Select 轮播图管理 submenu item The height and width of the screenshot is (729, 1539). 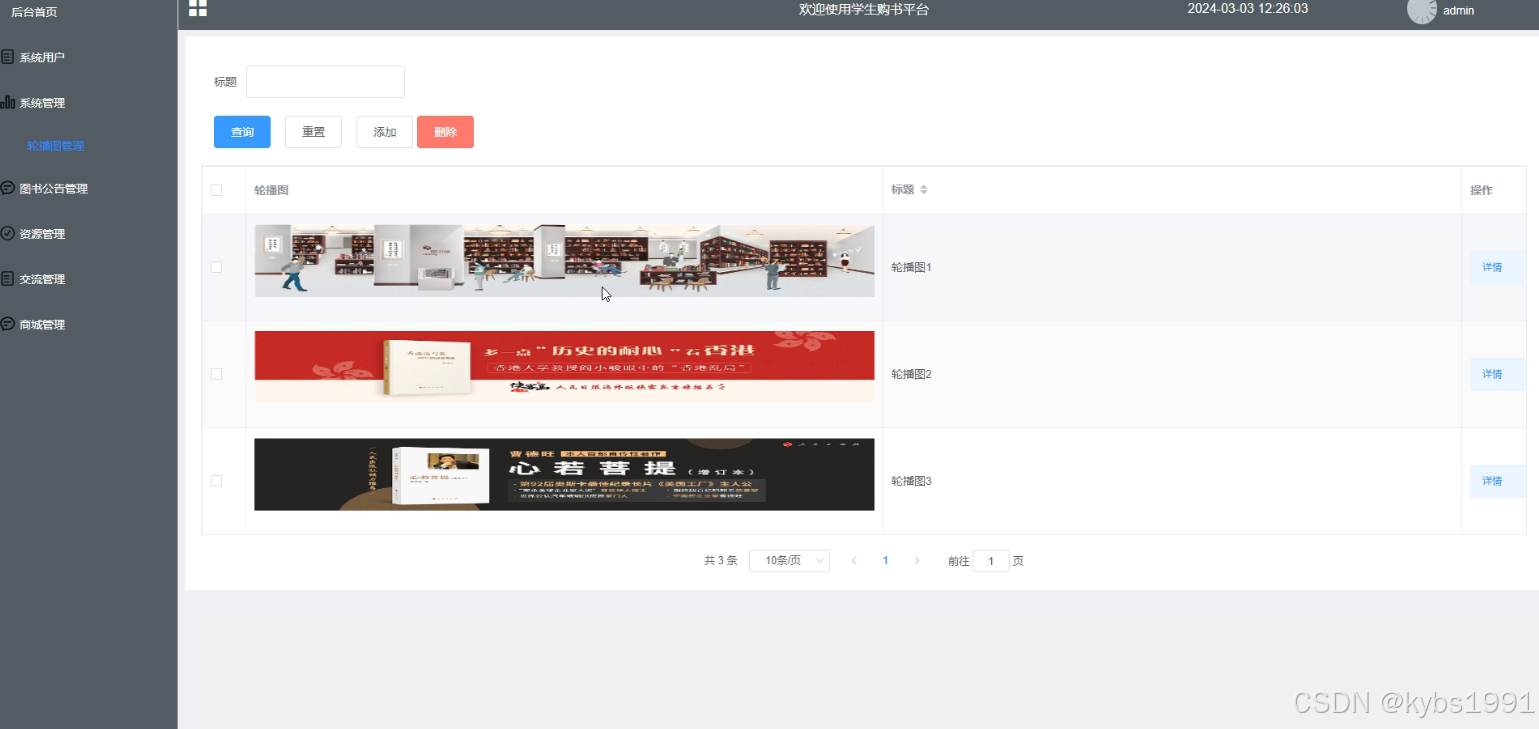point(56,146)
